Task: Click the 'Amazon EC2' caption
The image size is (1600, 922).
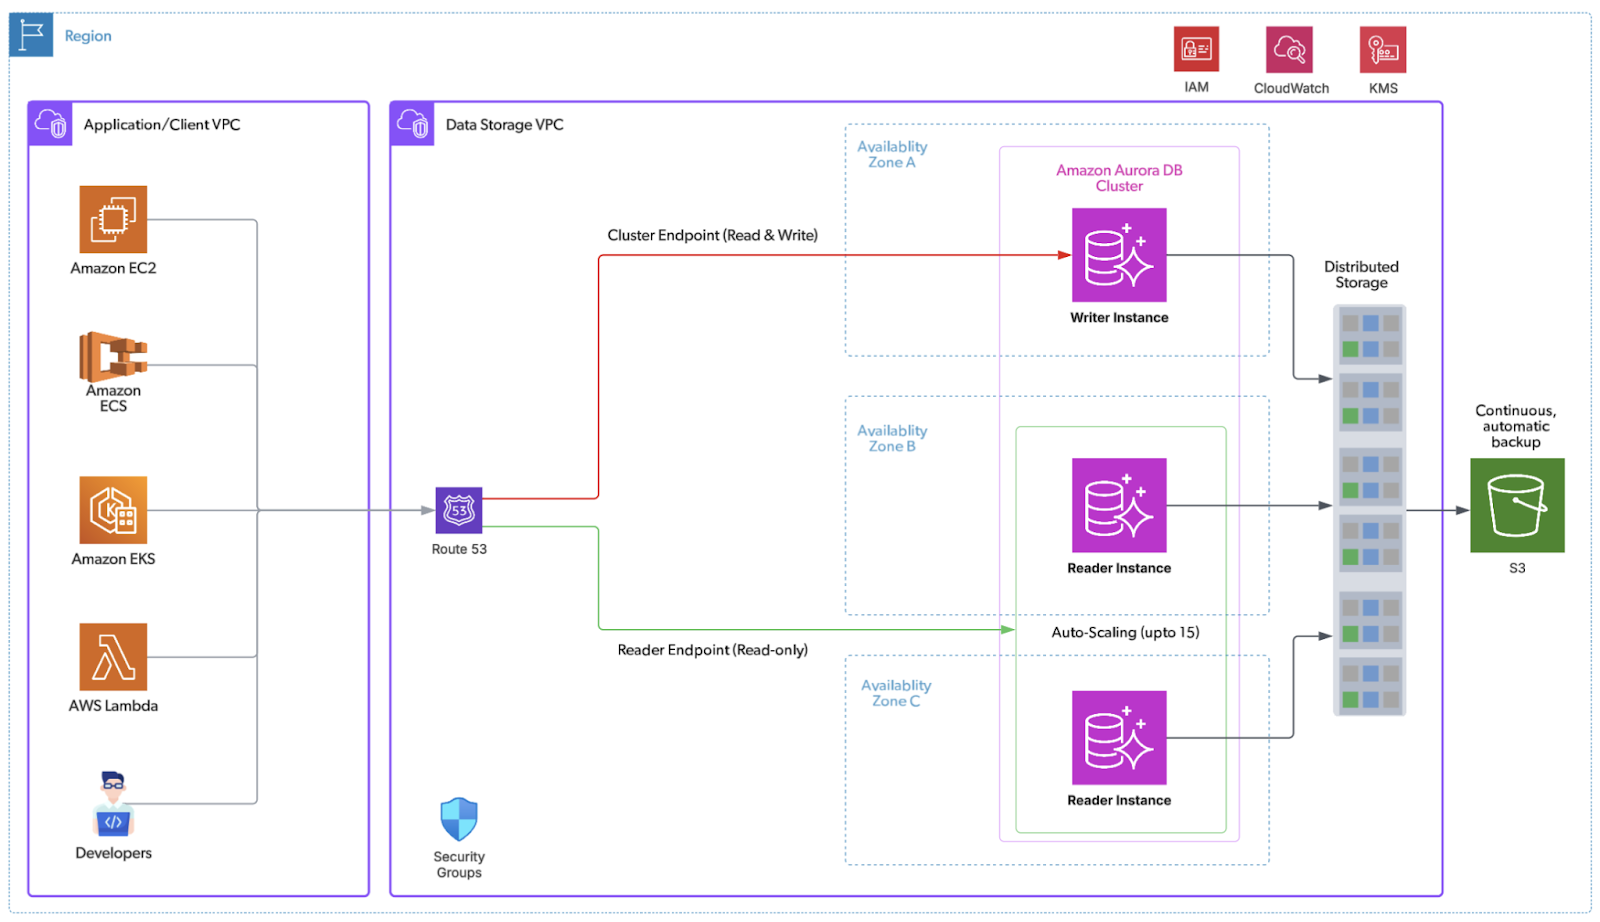Action: (113, 268)
